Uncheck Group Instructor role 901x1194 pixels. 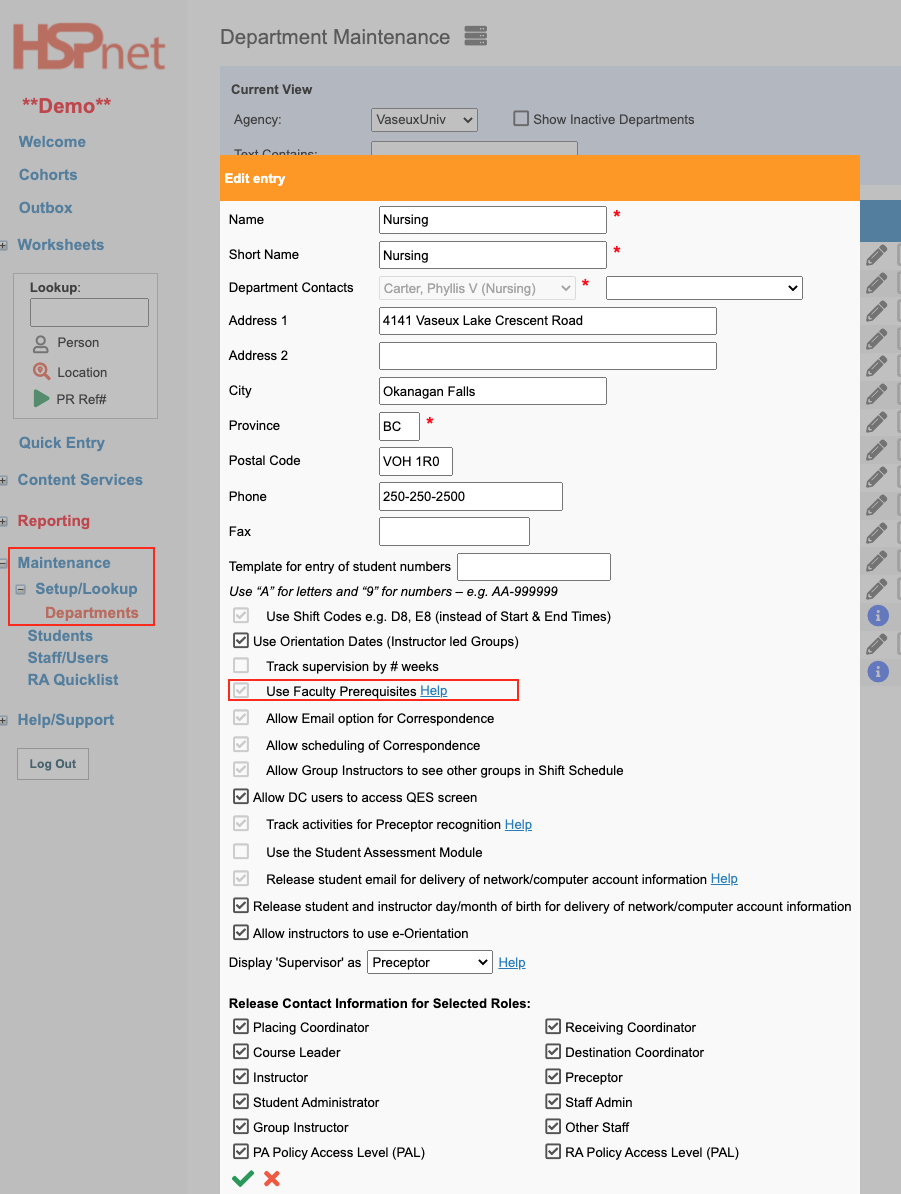[x=241, y=1126]
